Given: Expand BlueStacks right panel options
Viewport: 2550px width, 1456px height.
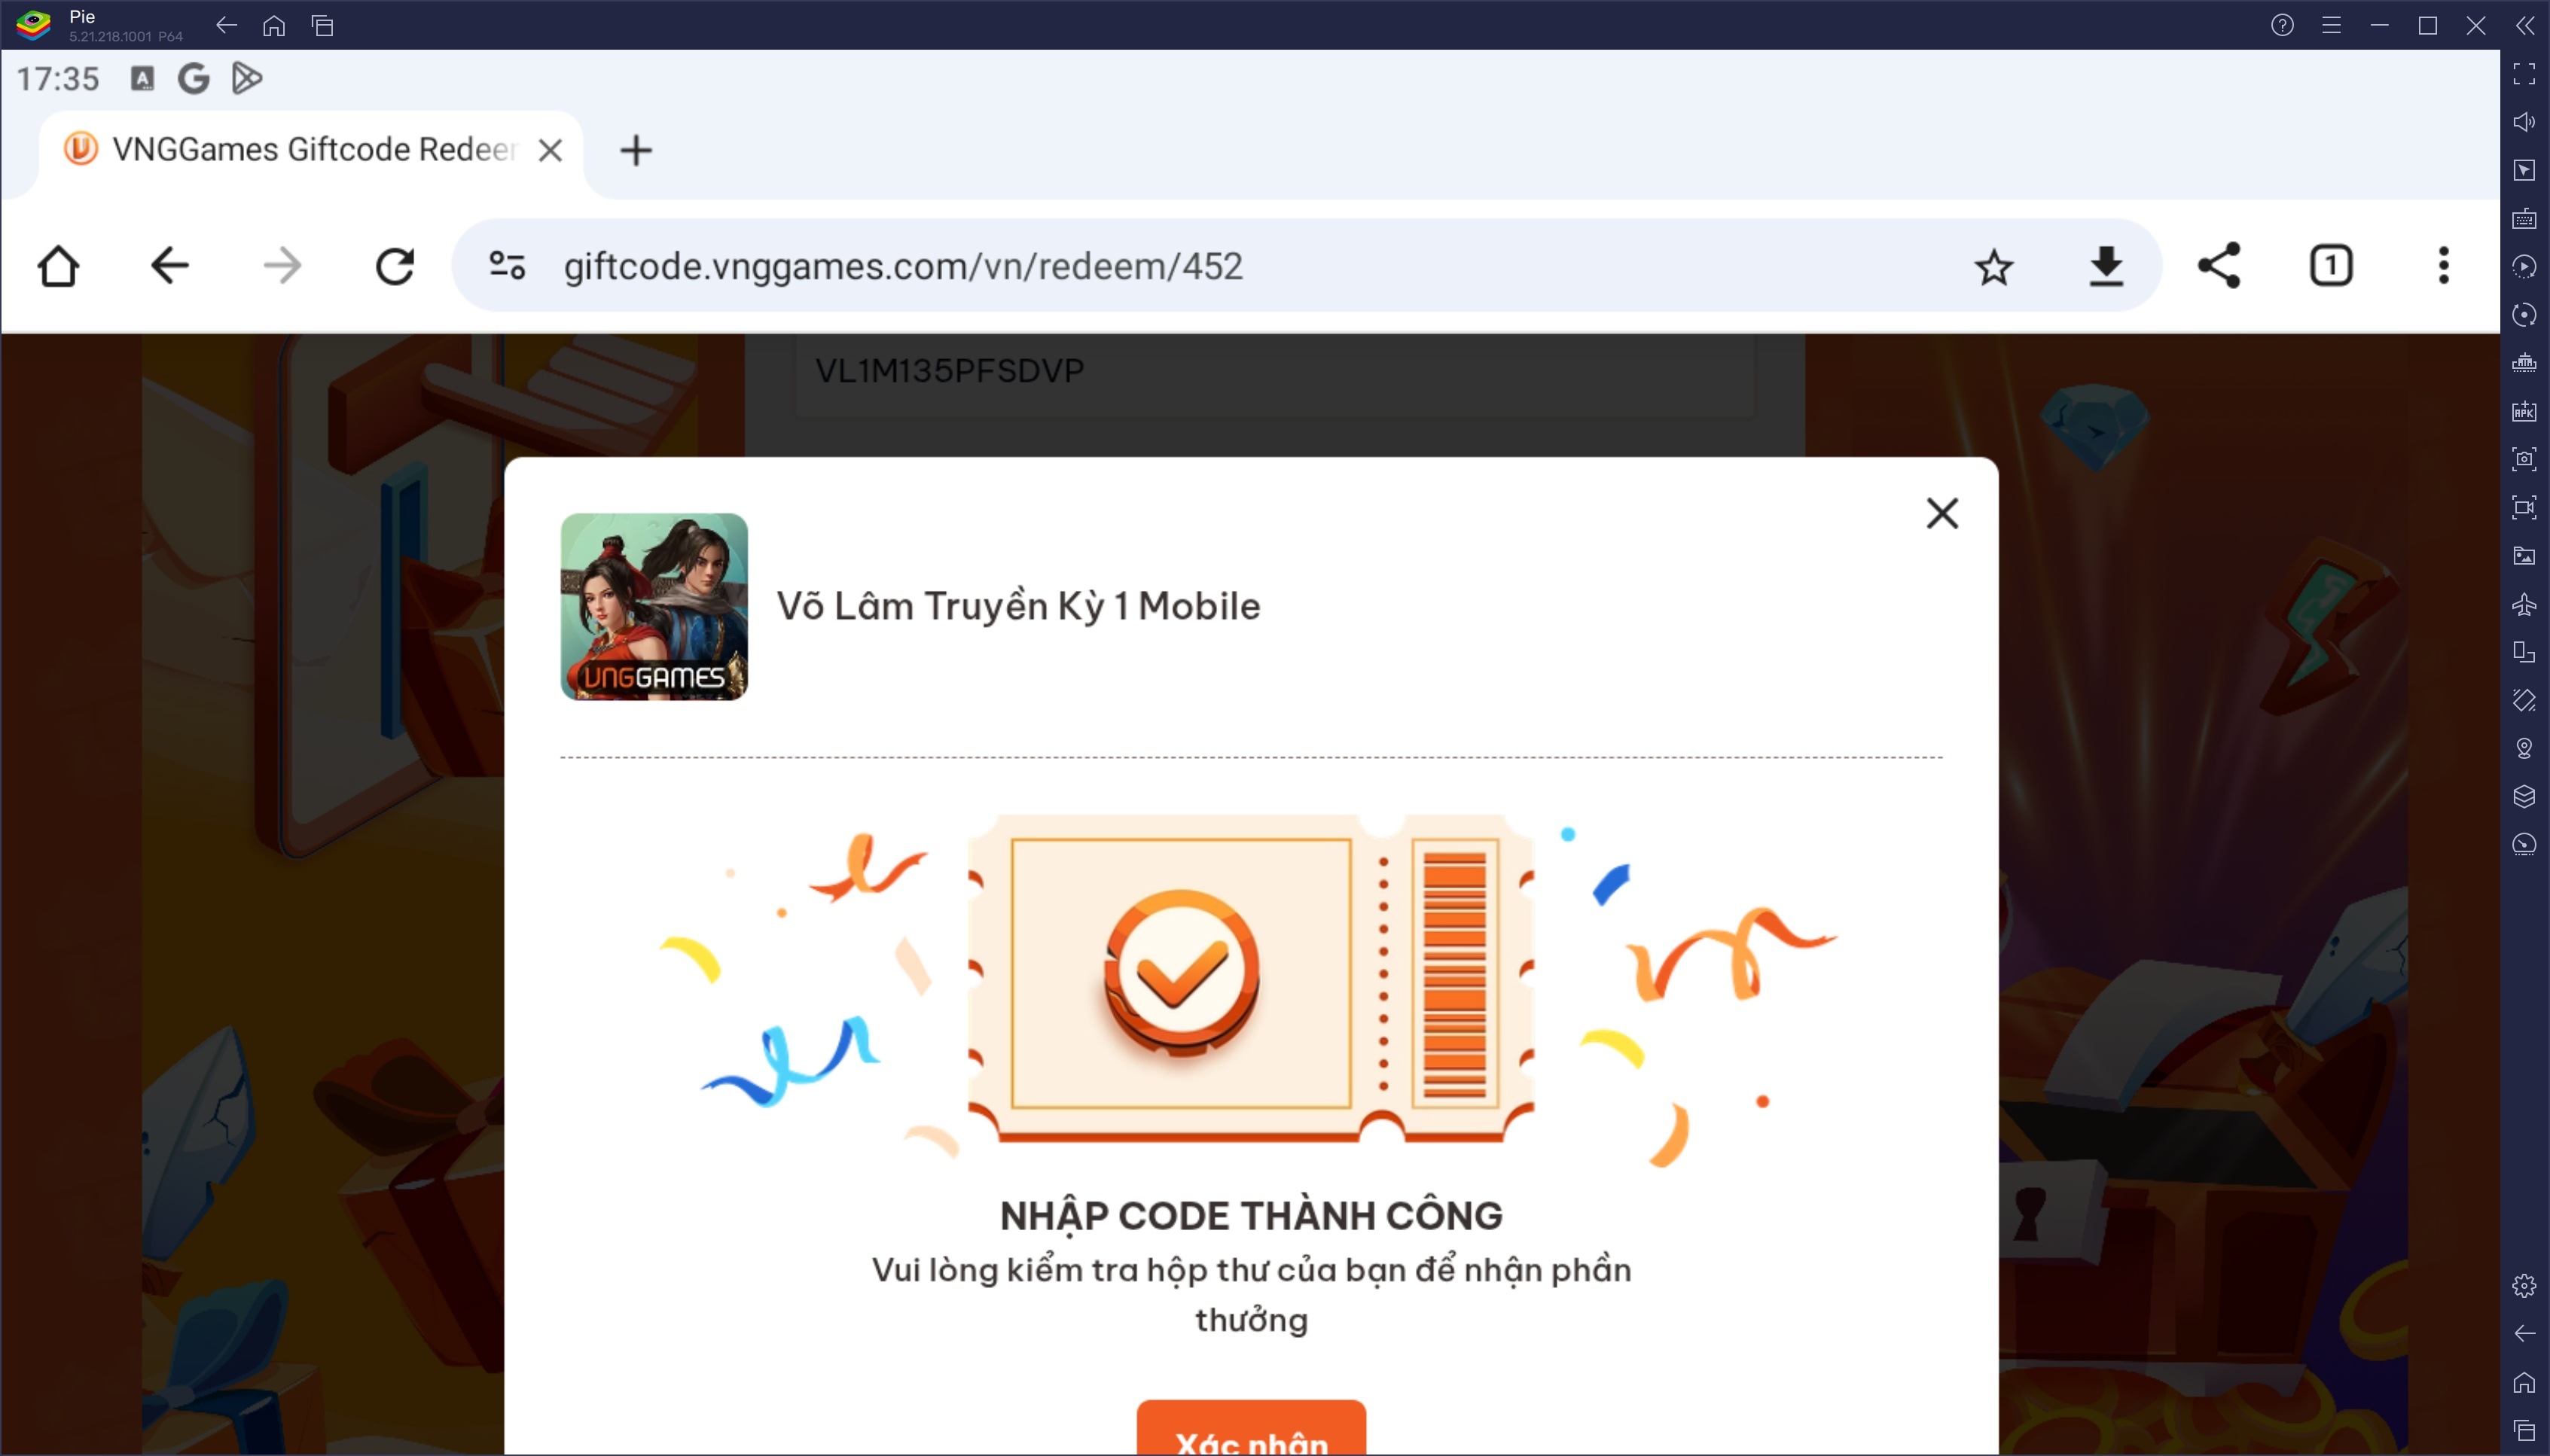Looking at the screenshot, I should [x=2522, y=25].
